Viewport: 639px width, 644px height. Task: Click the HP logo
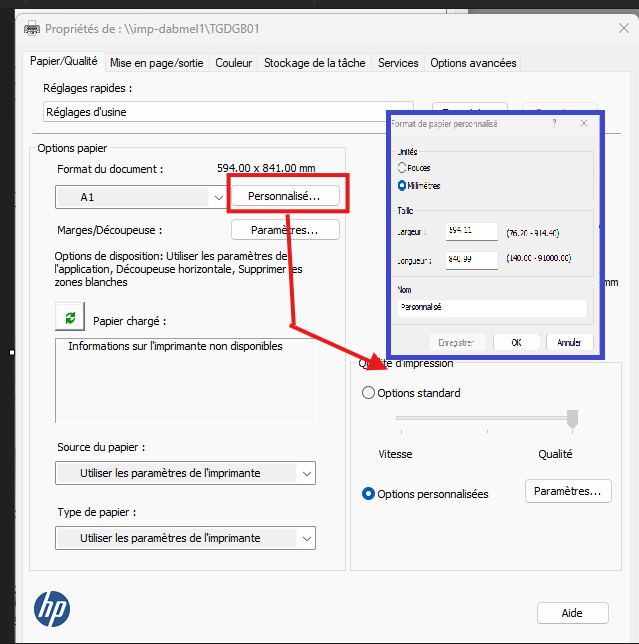tap(52, 608)
